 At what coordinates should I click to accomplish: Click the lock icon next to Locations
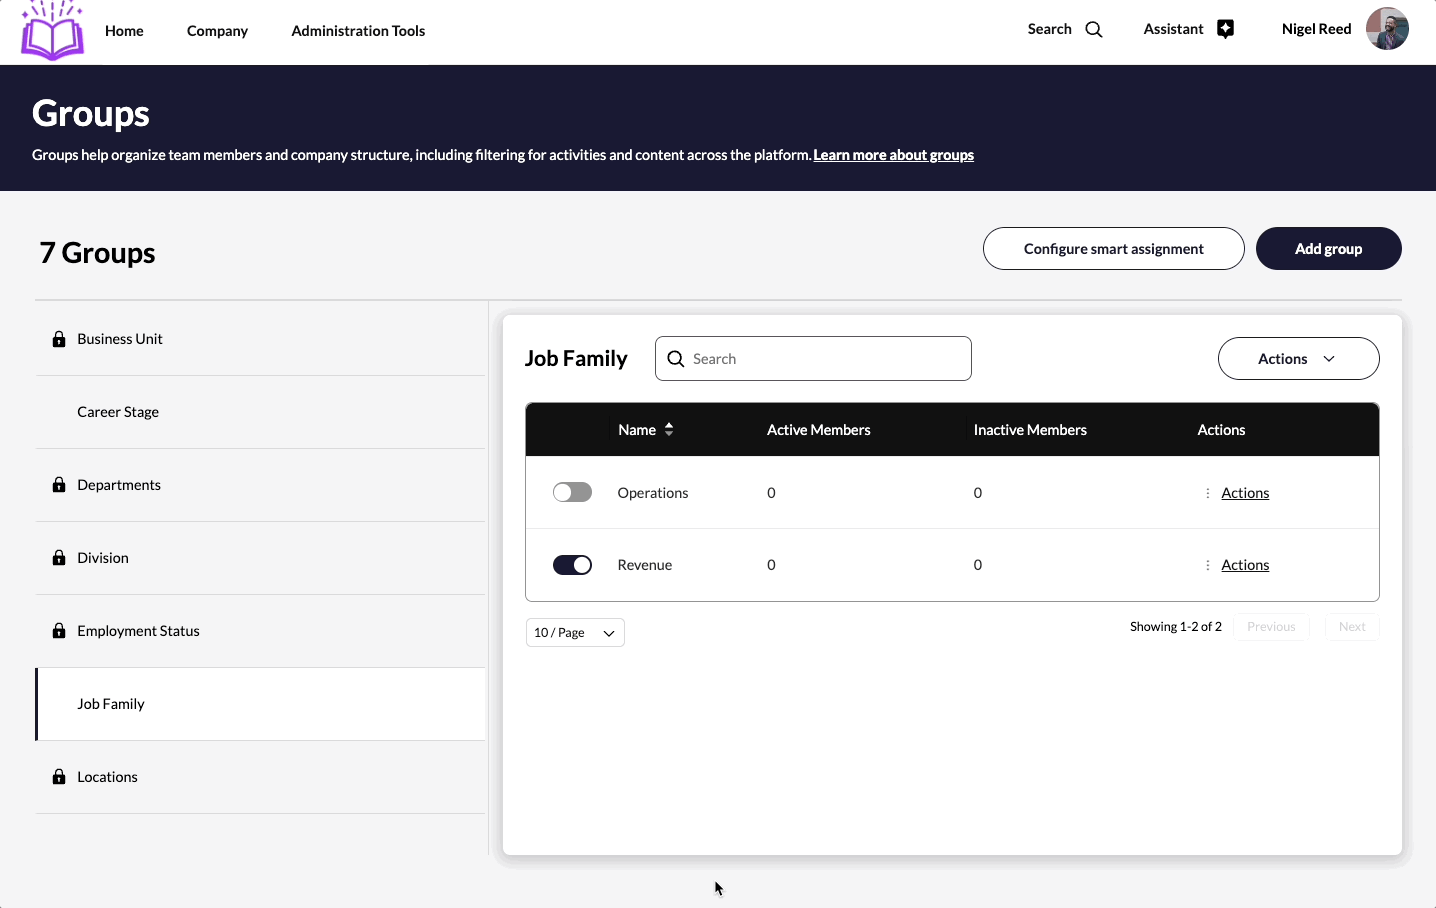(59, 777)
